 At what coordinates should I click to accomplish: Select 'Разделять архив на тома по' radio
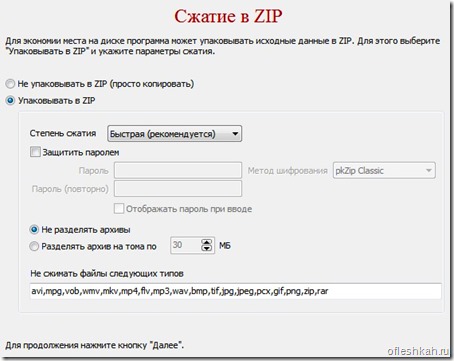tap(34, 246)
